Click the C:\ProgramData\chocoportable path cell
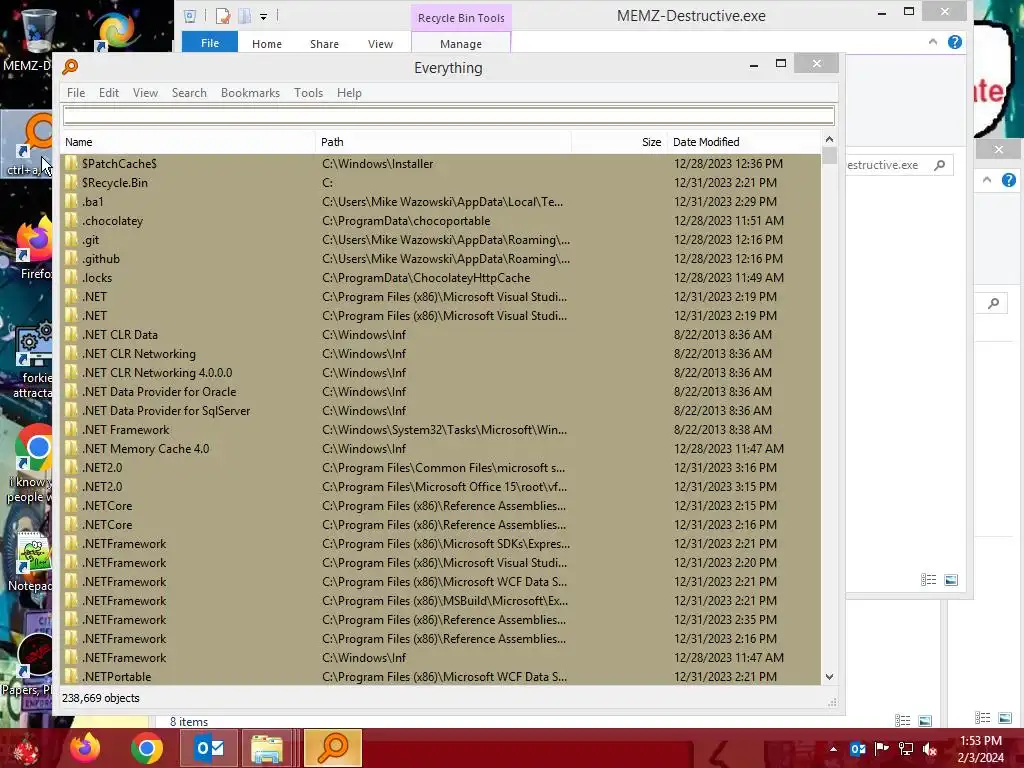The width and height of the screenshot is (1024, 768). [x=406, y=220]
